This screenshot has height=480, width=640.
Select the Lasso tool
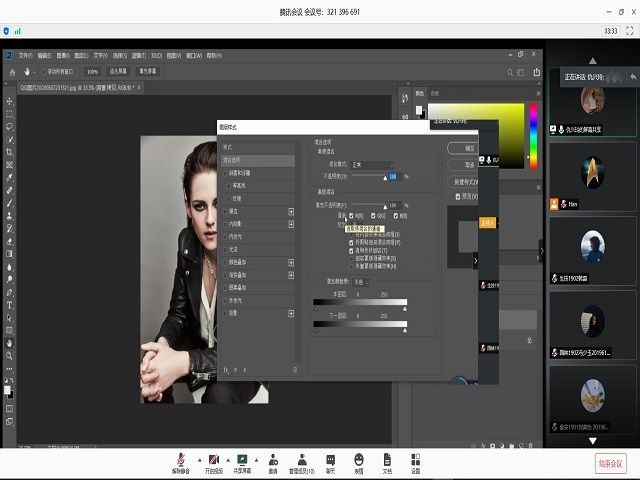point(9,126)
